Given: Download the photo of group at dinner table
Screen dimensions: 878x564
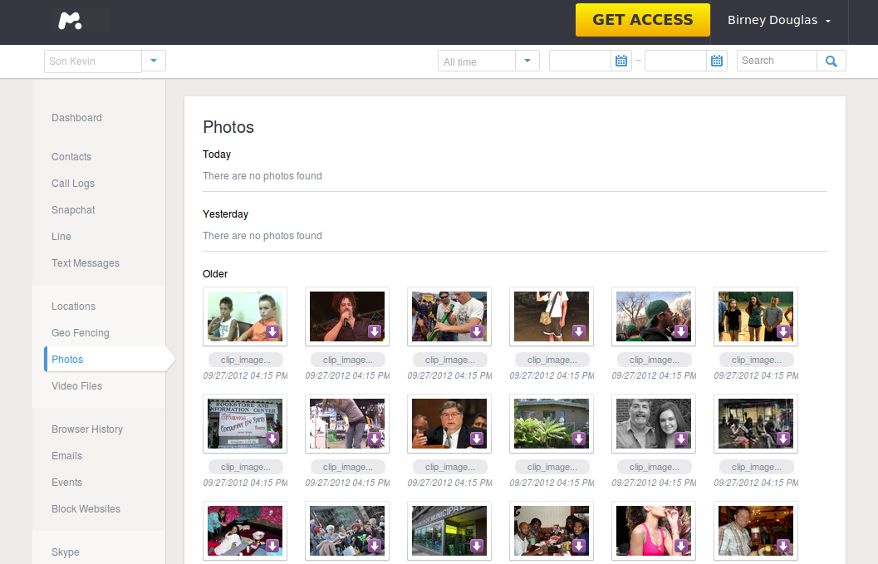Looking at the screenshot, I should (x=579, y=546).
